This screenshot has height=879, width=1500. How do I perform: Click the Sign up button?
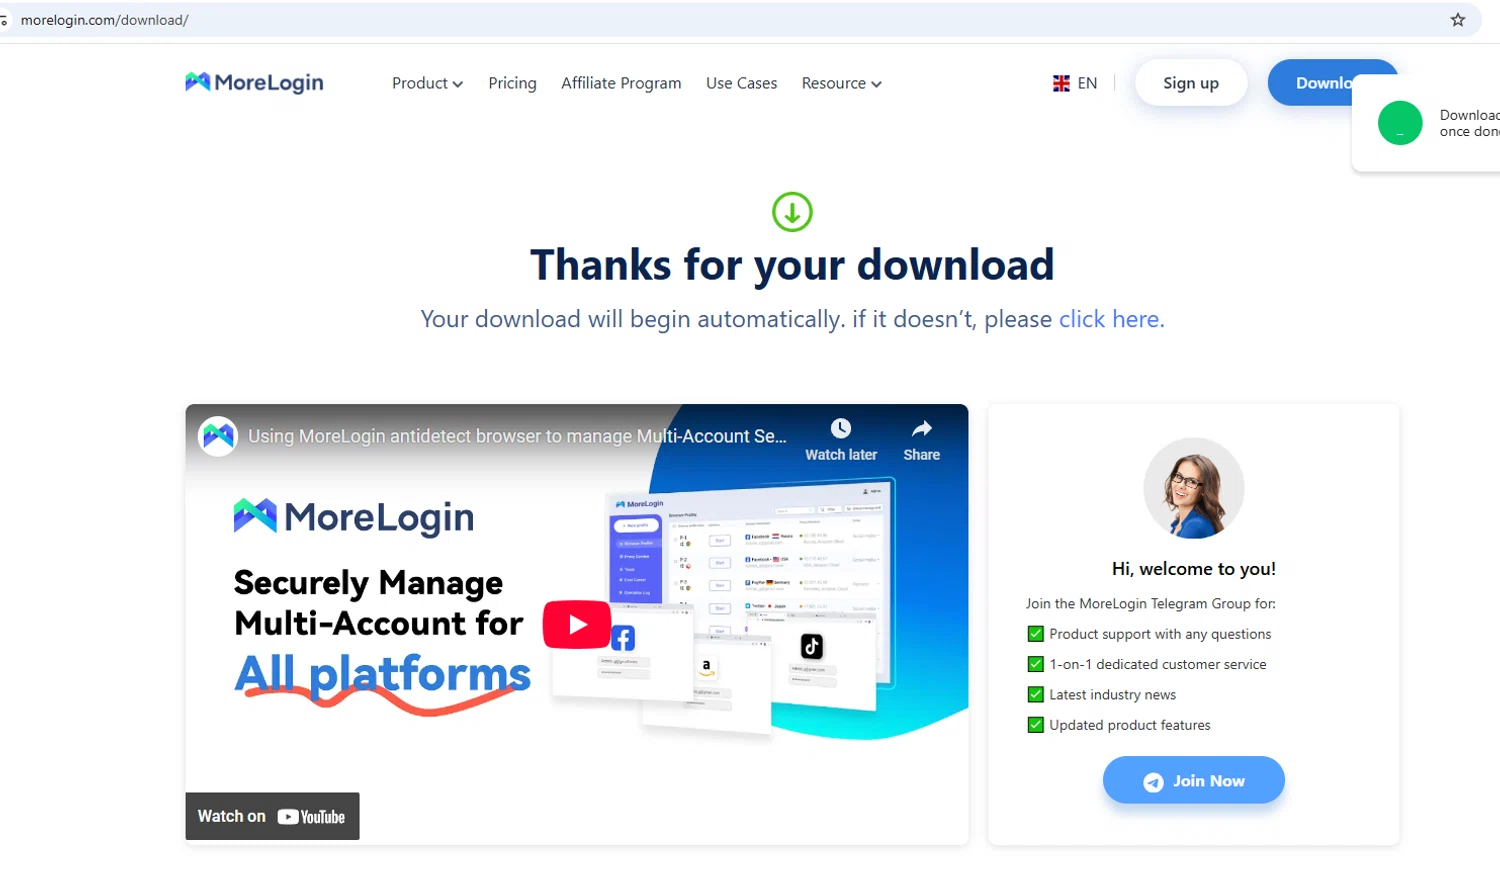pos(1191,83)
